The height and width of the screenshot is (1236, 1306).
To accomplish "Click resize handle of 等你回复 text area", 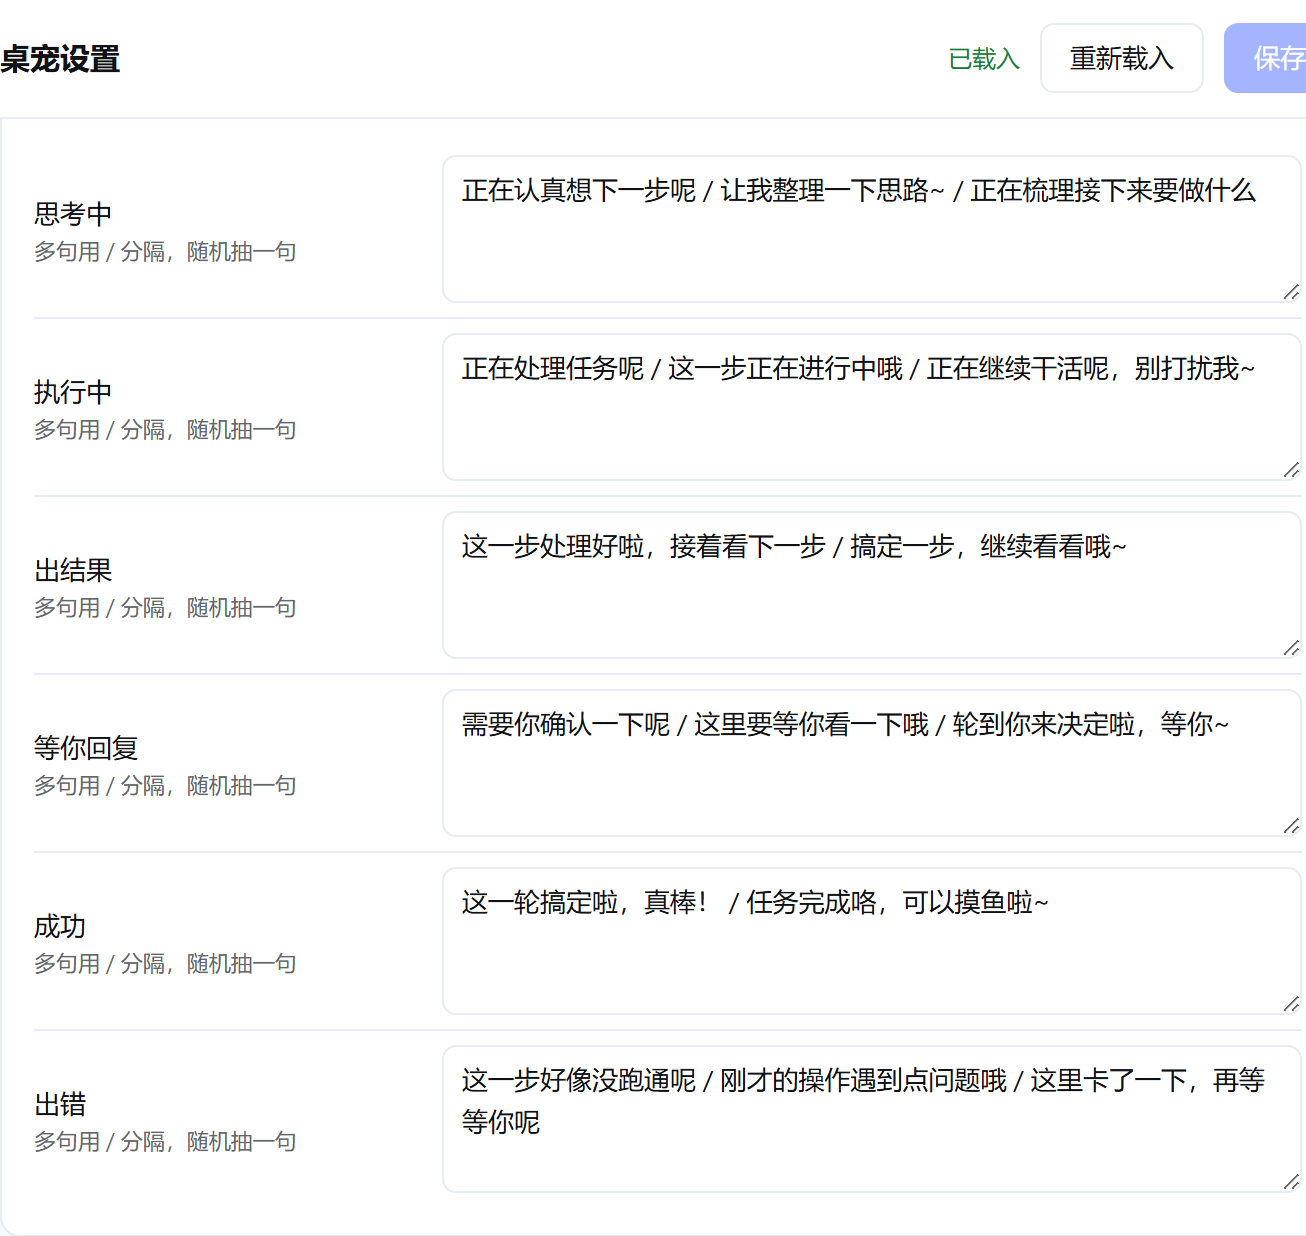I will point(1291,826).
